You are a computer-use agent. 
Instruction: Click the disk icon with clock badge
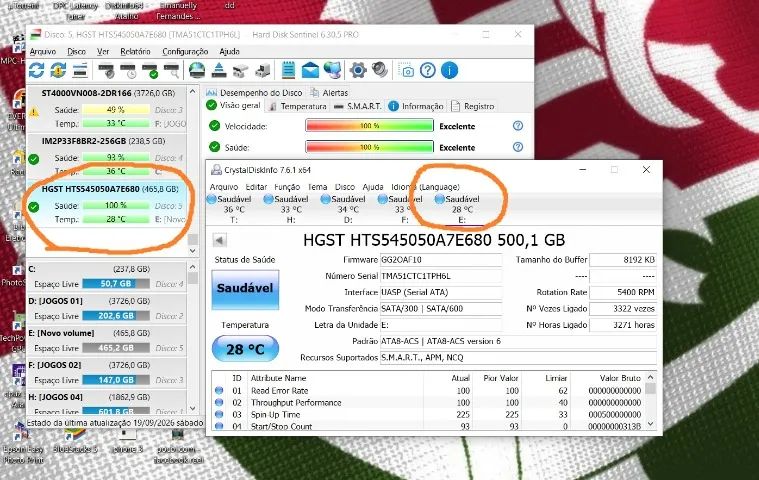[x=129, y=71]
